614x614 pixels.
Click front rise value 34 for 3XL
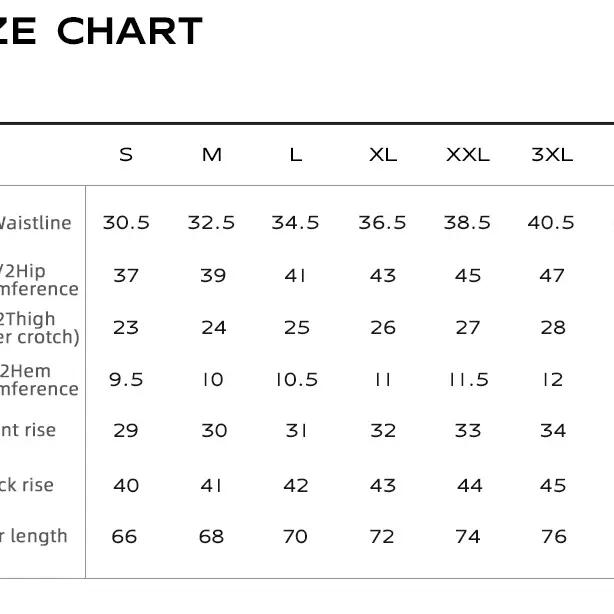tap(553, 431)
